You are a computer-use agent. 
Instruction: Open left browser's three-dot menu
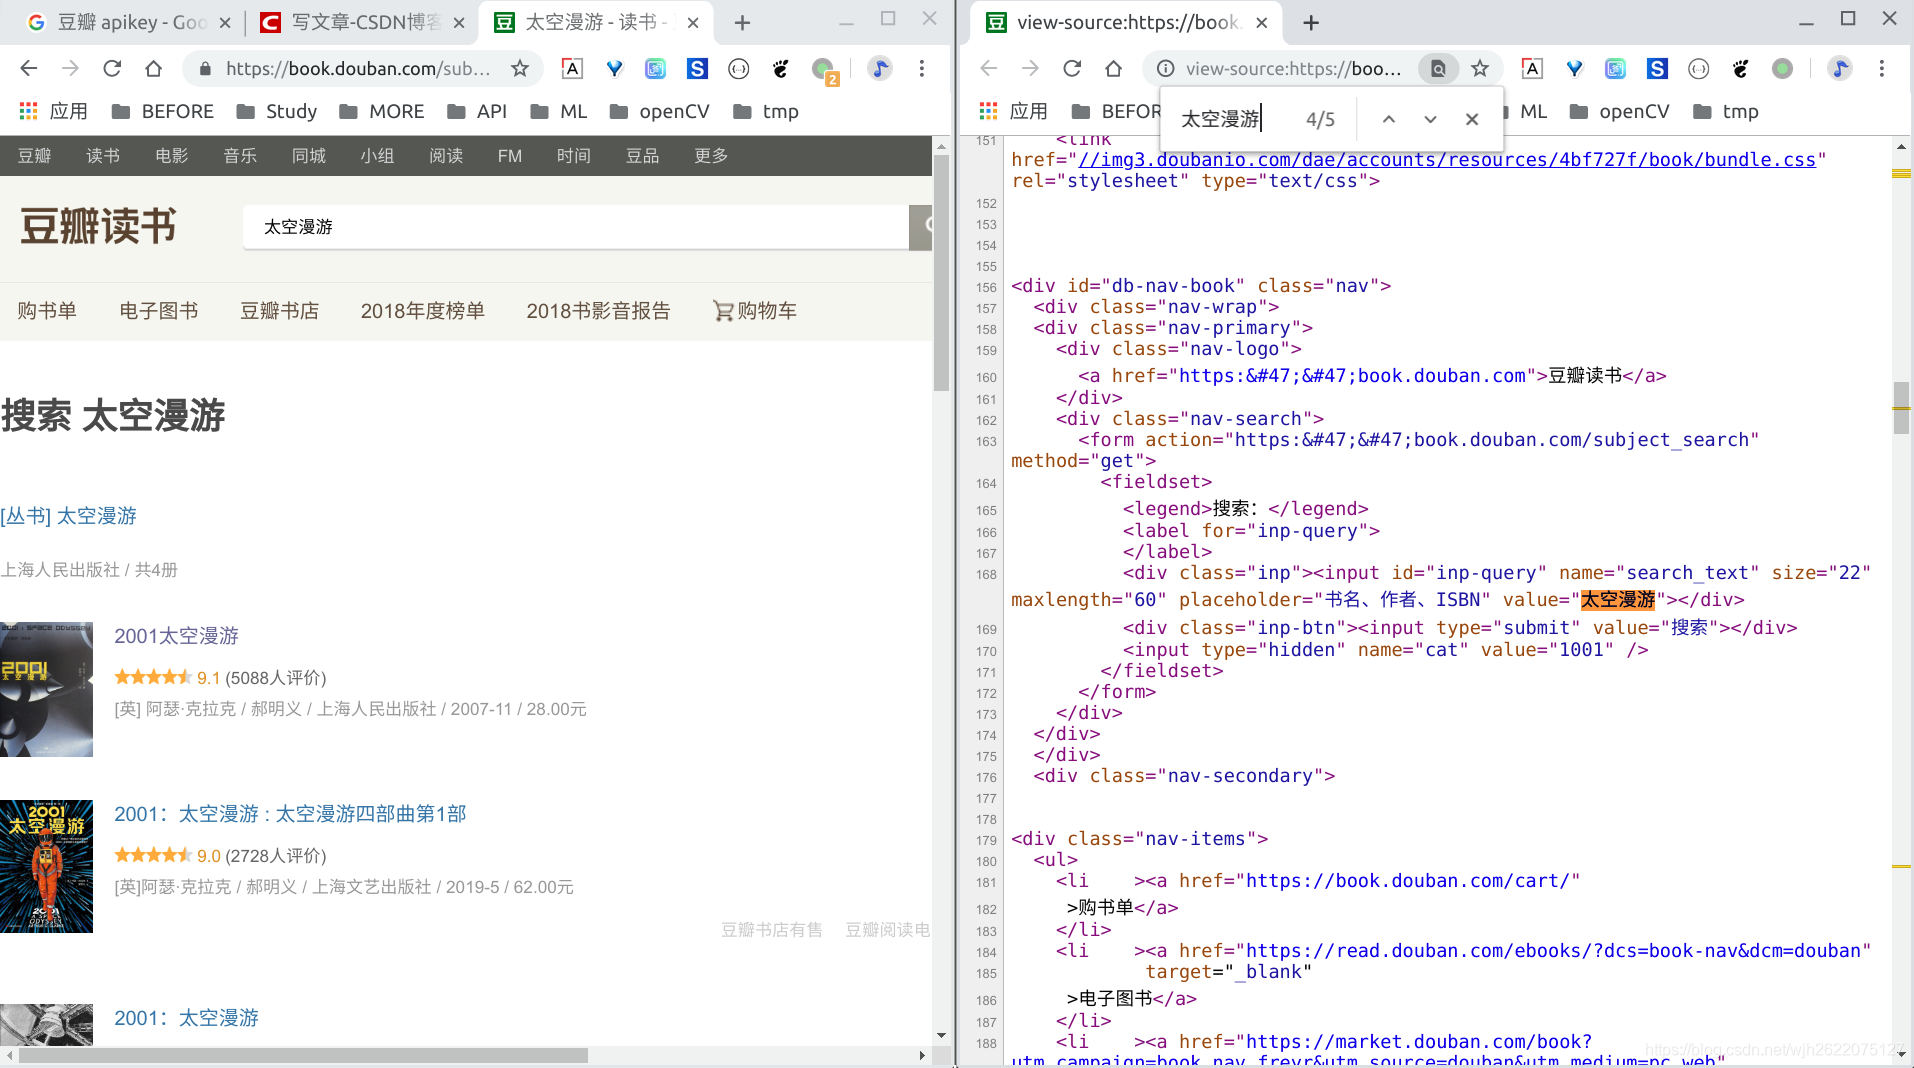[922, 68]
